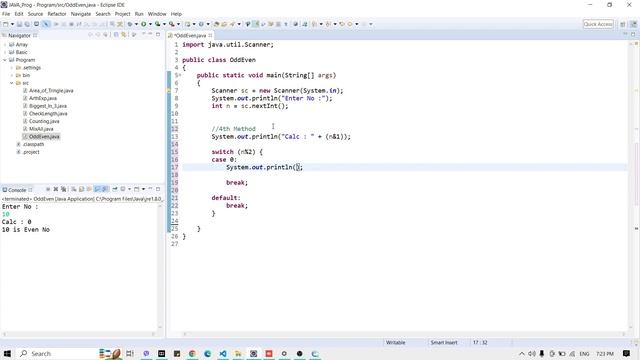Viewport: 640px width, 360px height.
Task: Open the Window menu
Action: coord(157,14)
